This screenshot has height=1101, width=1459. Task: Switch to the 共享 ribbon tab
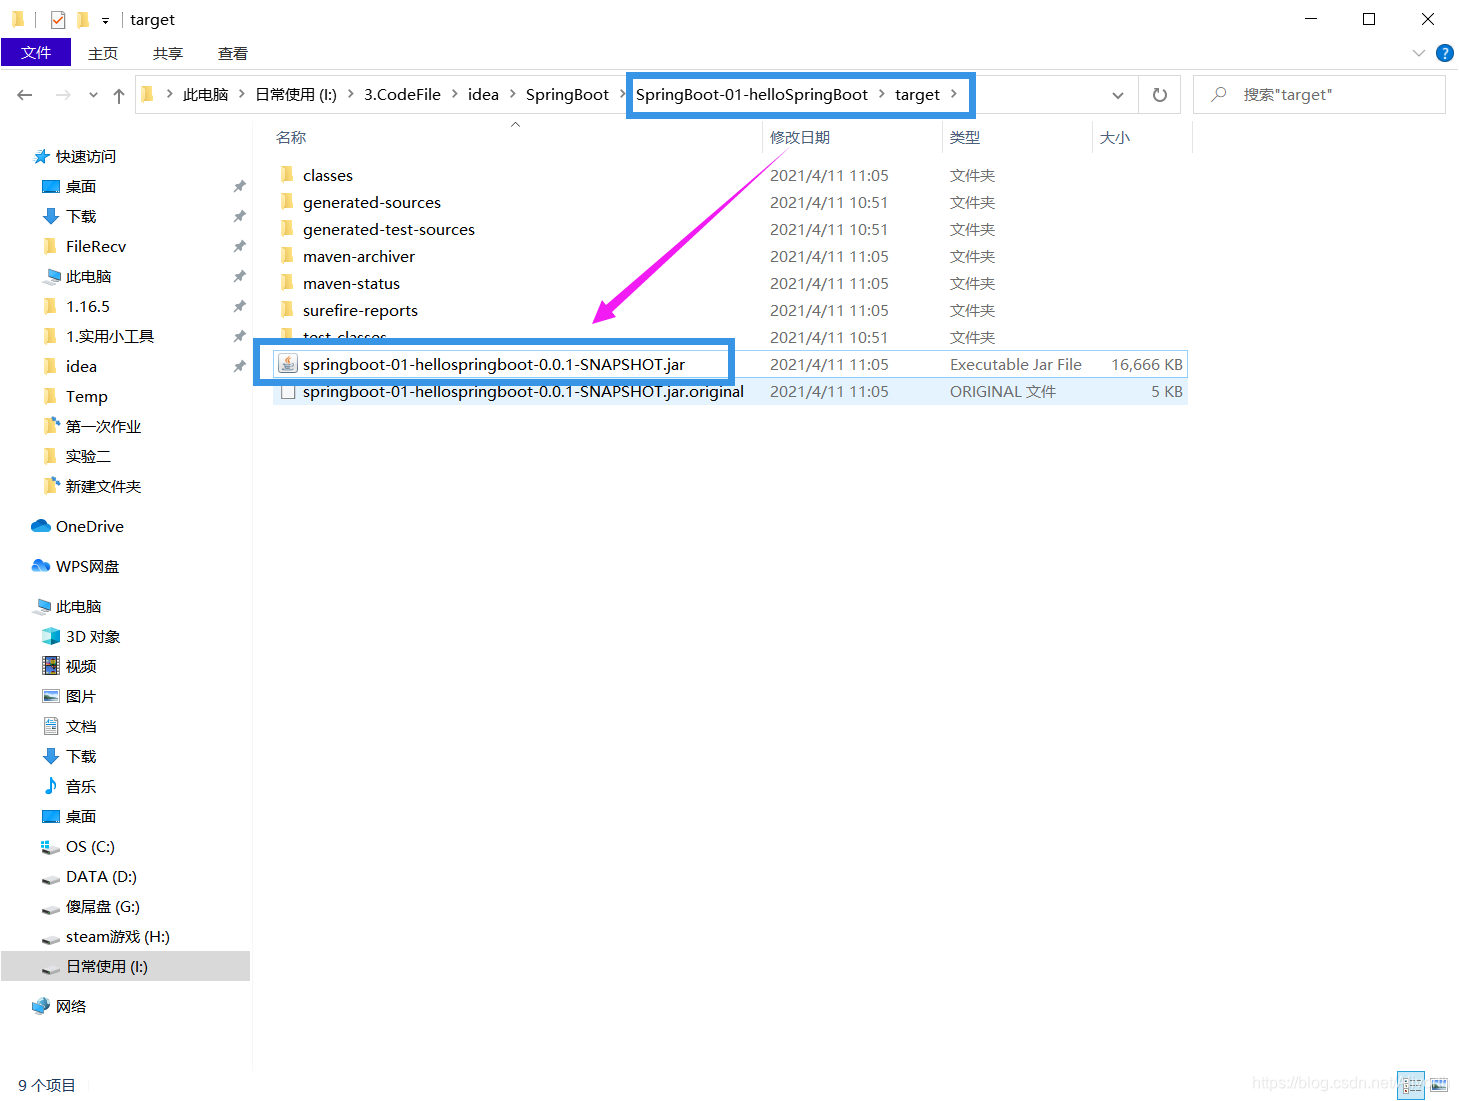168,53
